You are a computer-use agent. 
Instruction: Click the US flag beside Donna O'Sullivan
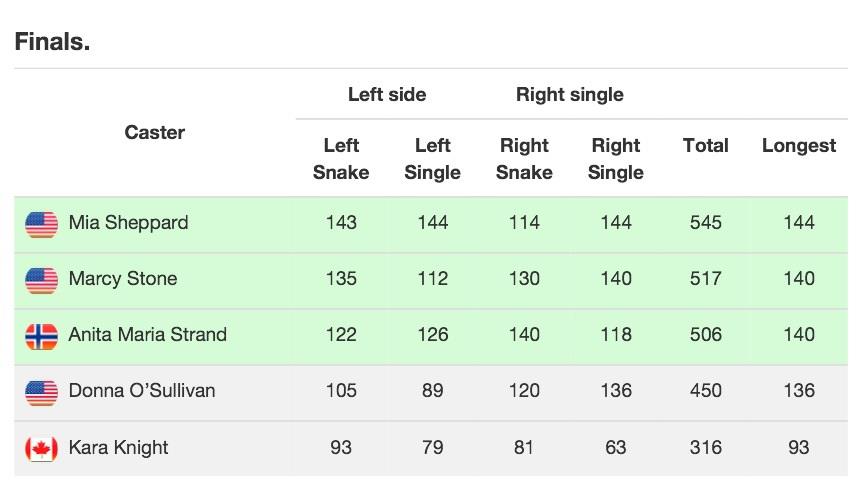(x=42, y=392)
